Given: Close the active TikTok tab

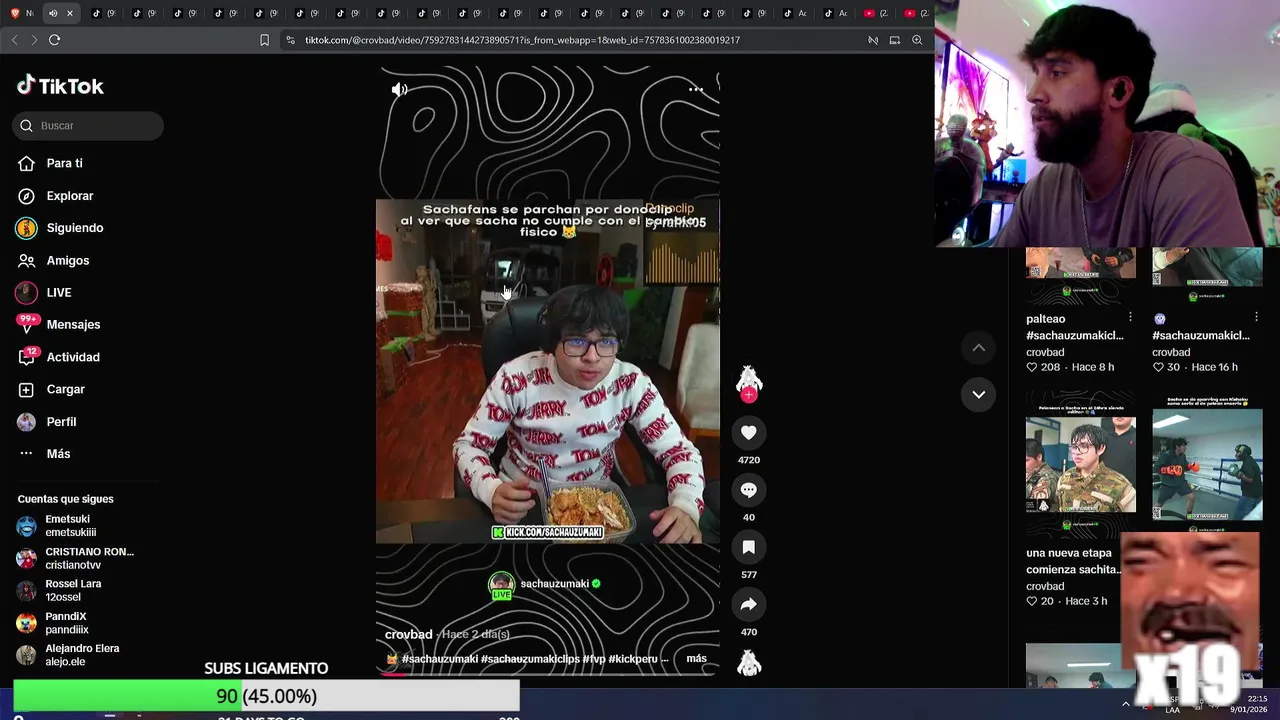Looking at the screenshot, I should [x=69, y=13].
